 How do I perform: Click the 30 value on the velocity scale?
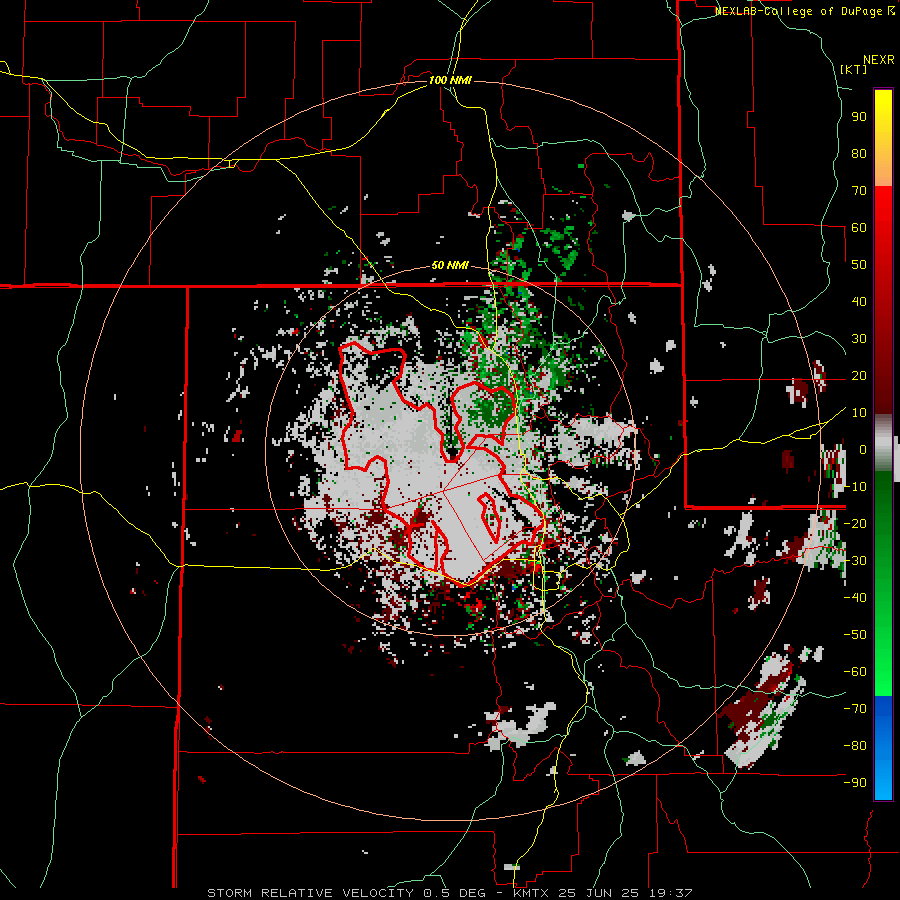[859, 339]
